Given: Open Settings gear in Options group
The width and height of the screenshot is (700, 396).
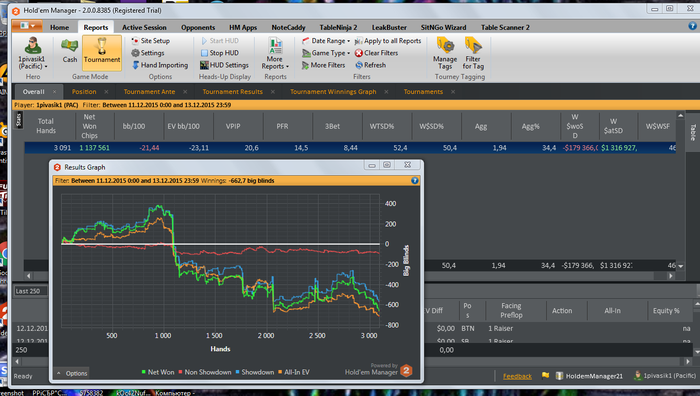Looking at the screenshot, I should pos(148,53).
